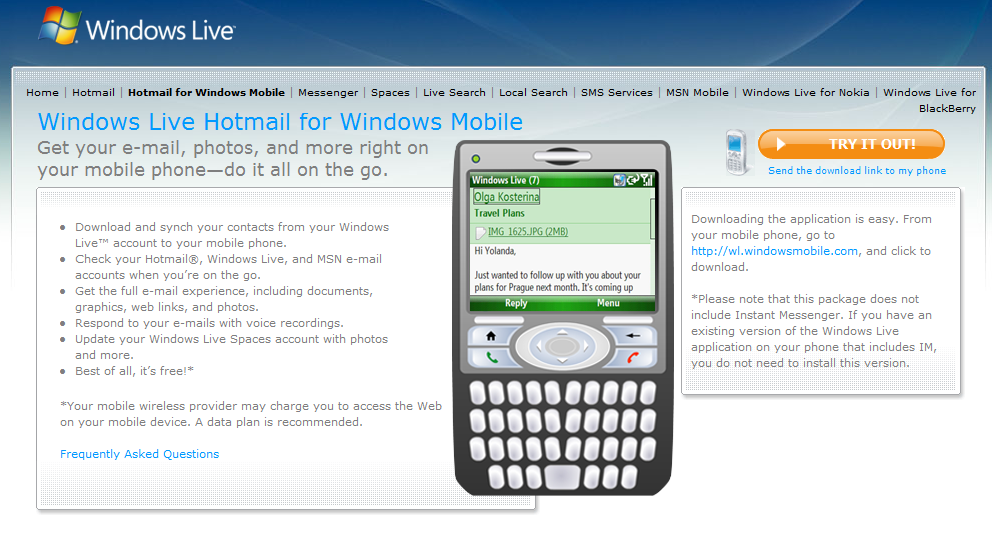Click the IMG 1625.JPG (2MB) attachment link

pos(528,232)
